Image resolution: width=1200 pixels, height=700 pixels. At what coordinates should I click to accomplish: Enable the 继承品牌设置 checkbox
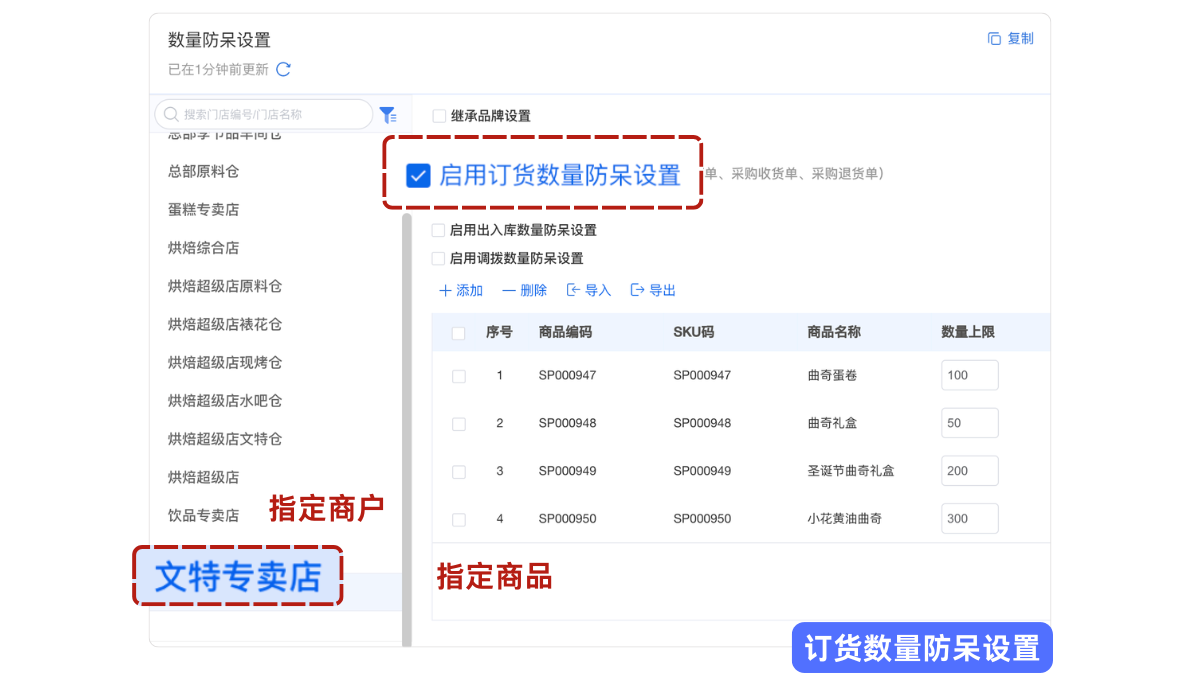point(439,116)
